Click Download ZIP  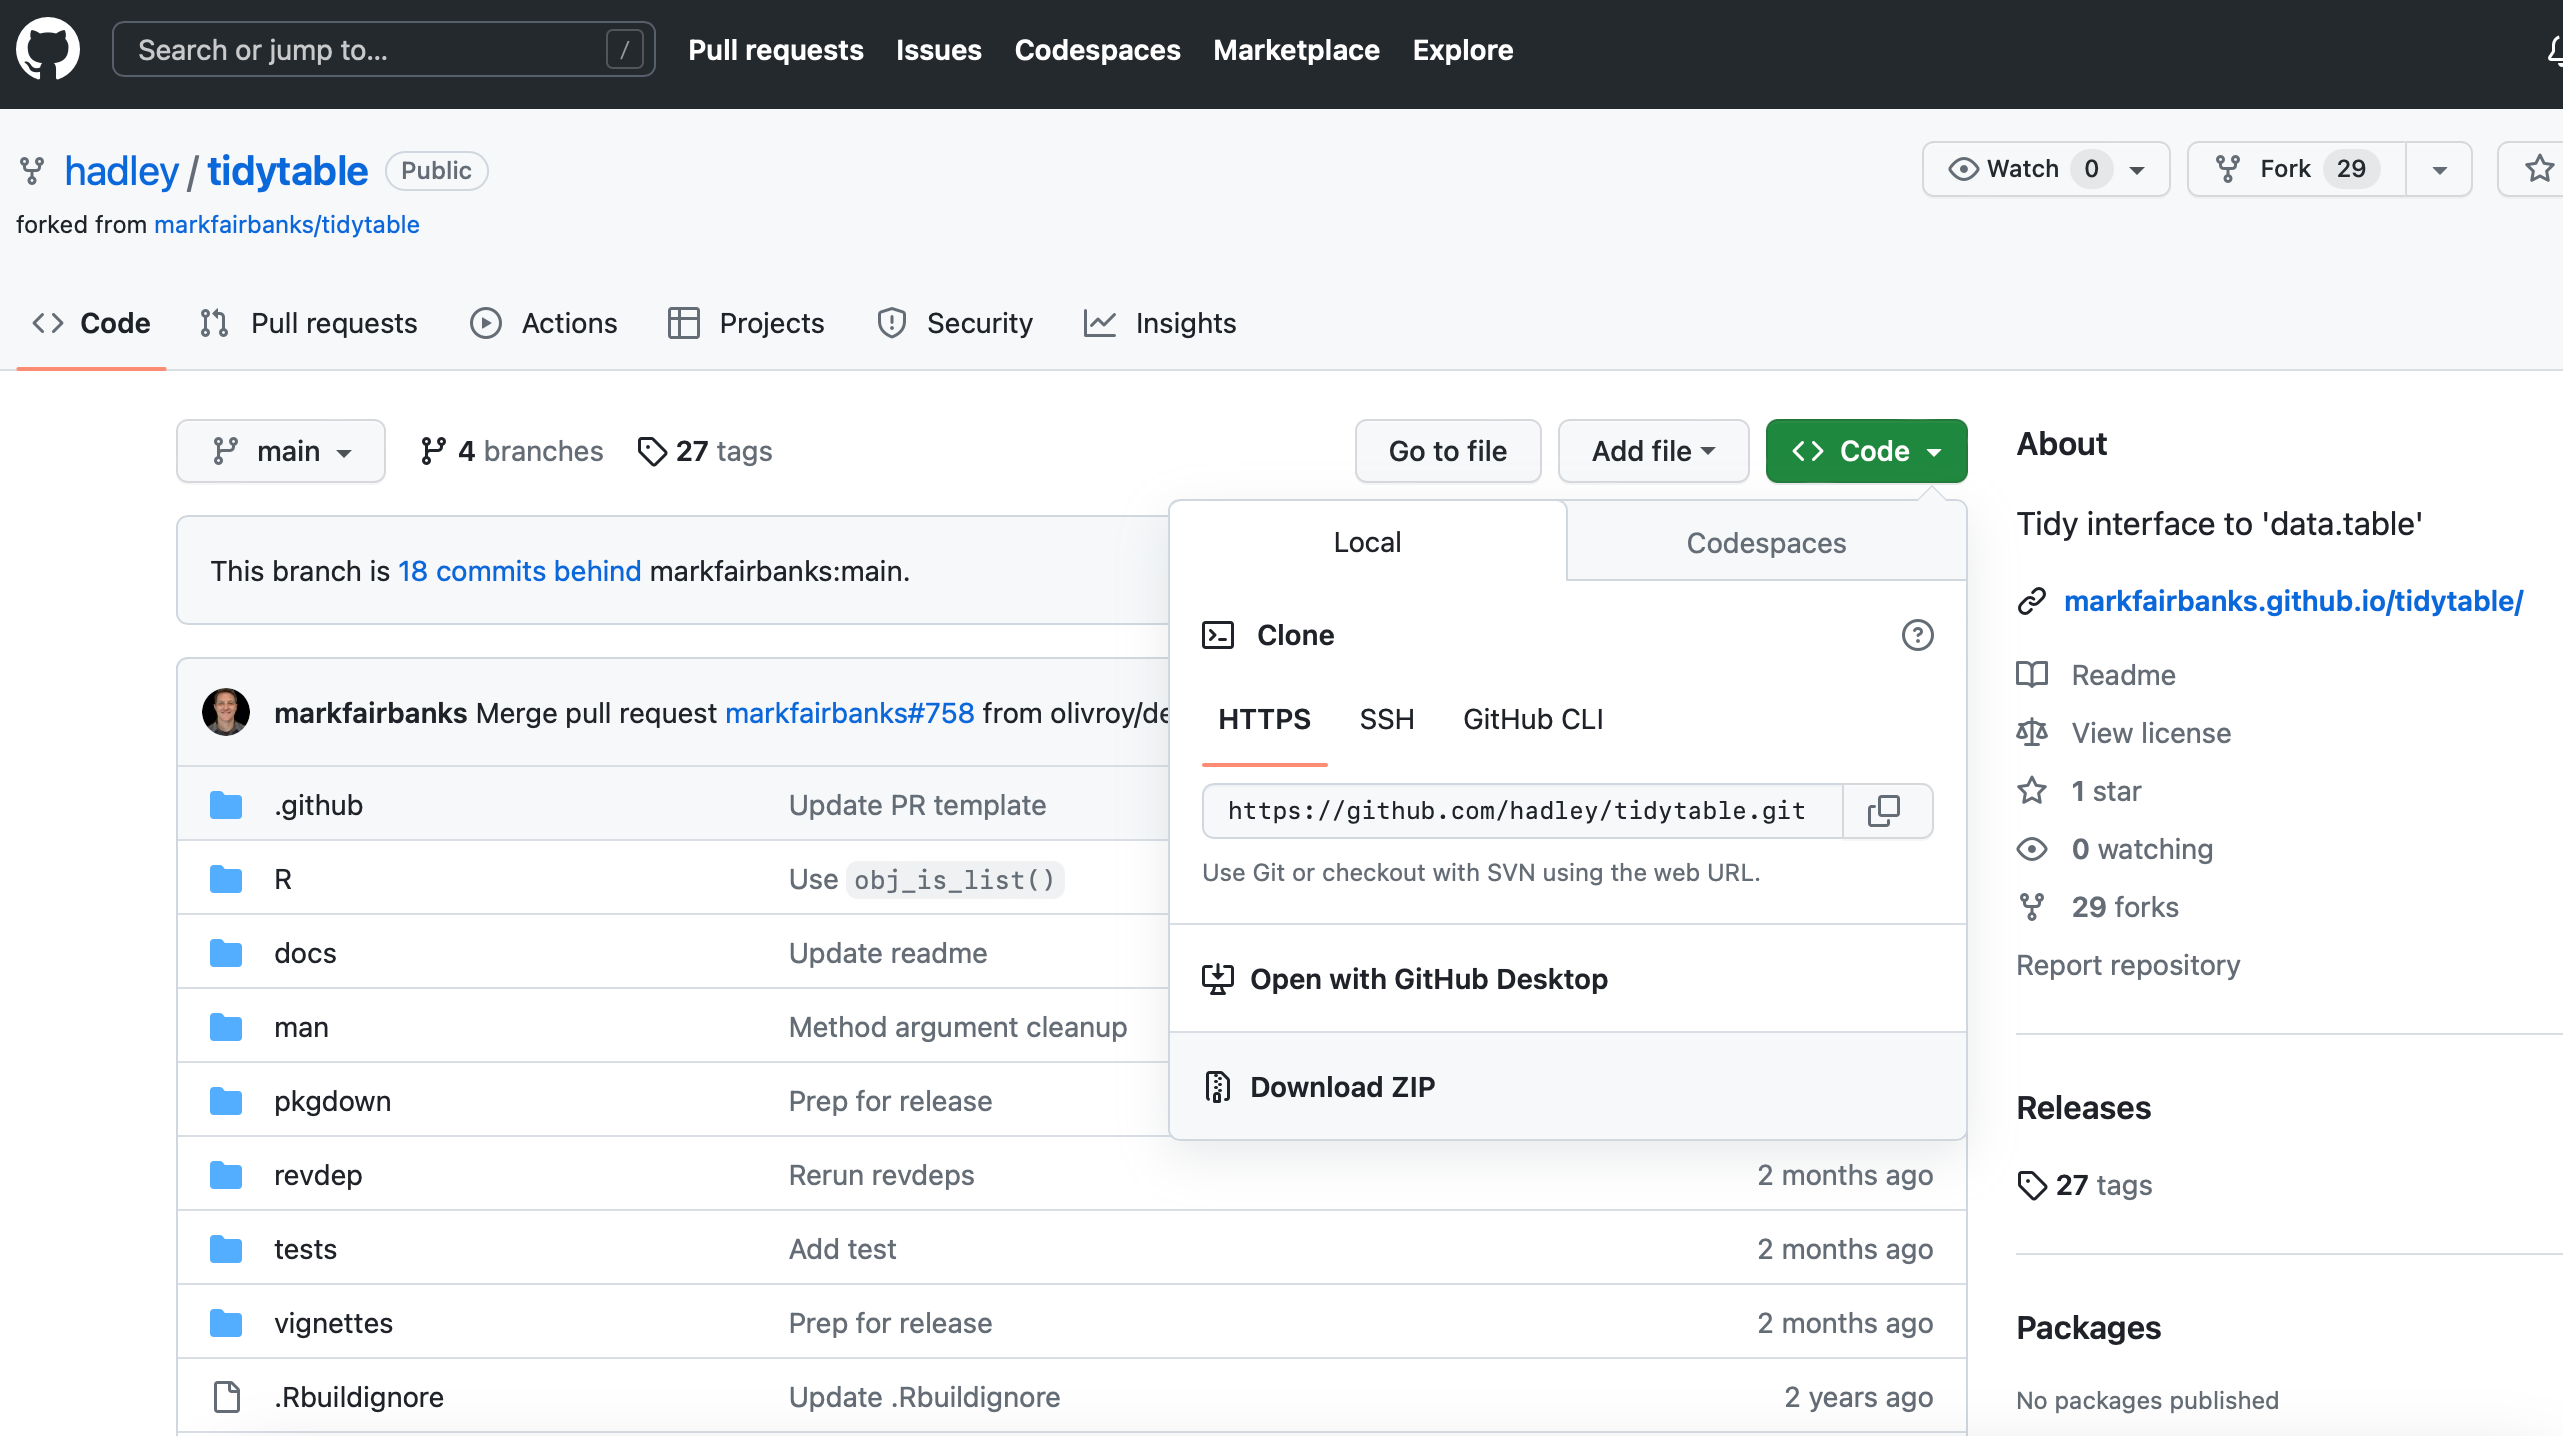pos(1341,1086)
